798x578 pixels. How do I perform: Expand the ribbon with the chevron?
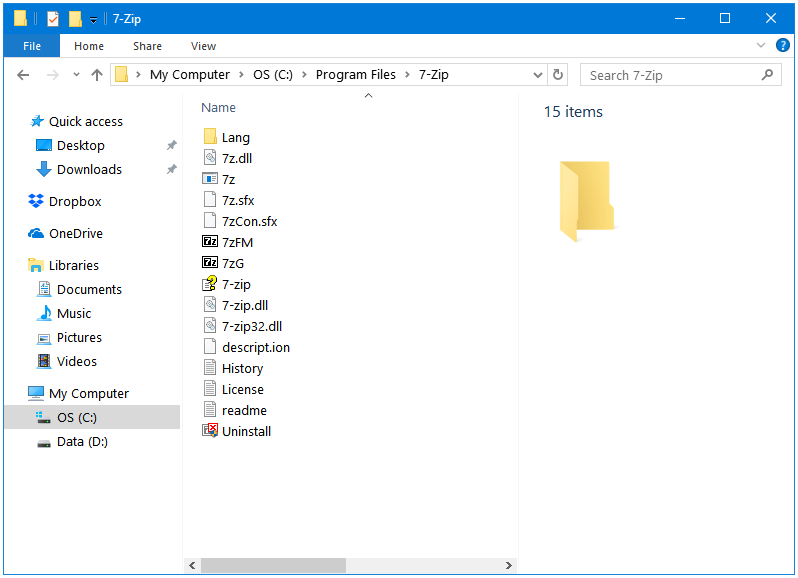click(x=761, y=45)
